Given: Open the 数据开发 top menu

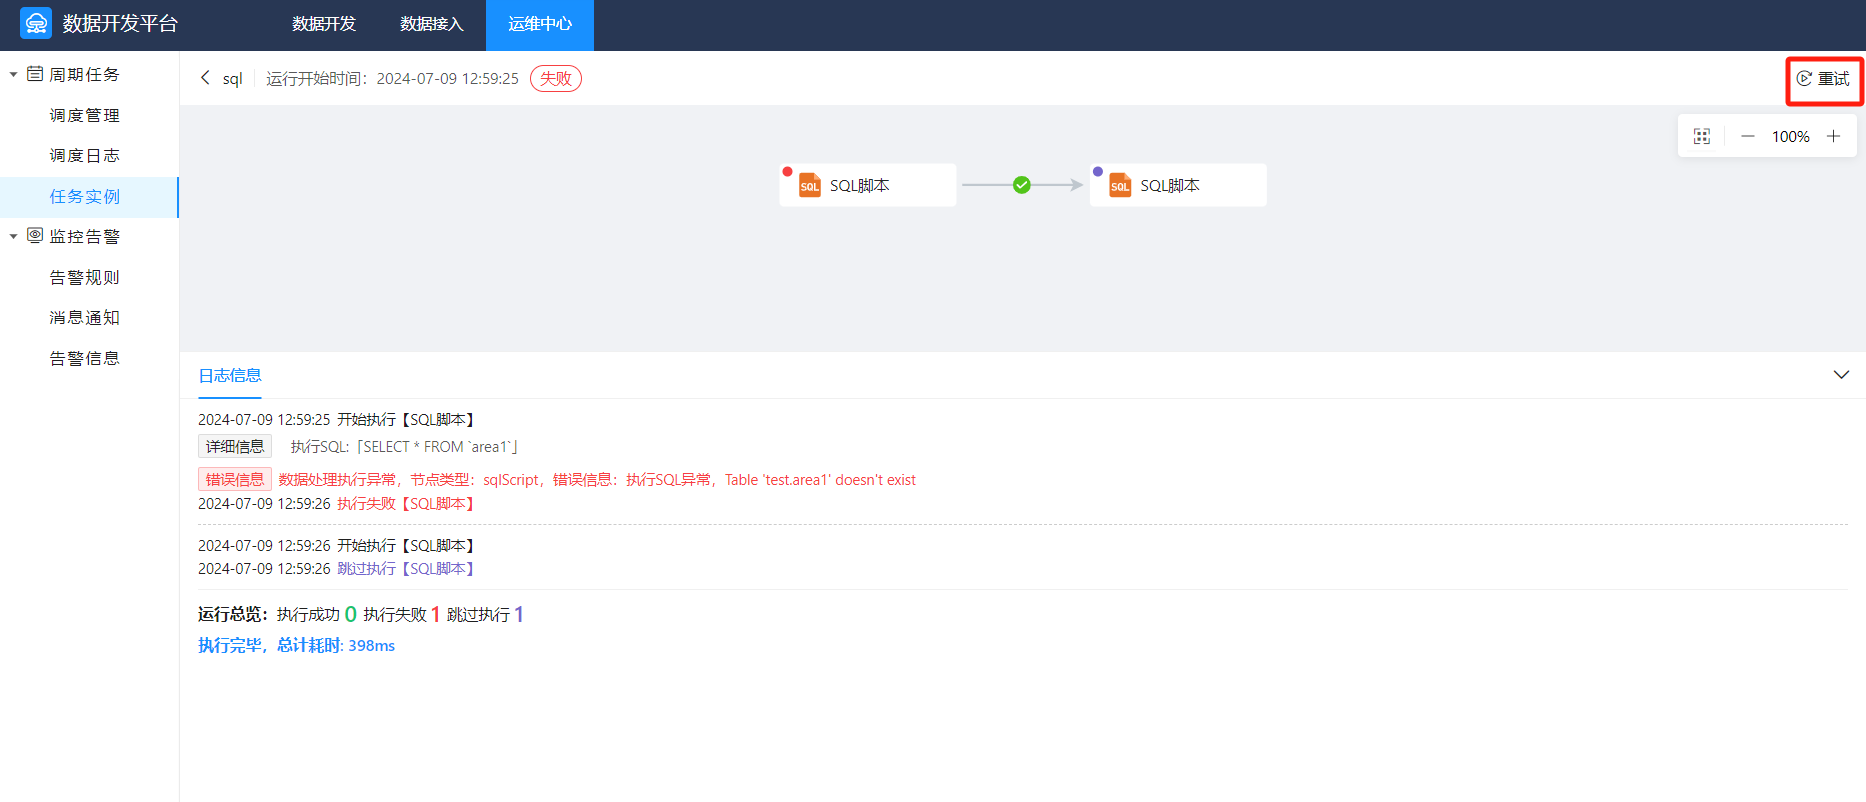Looking at the screenshot, I should coord(324,24).
